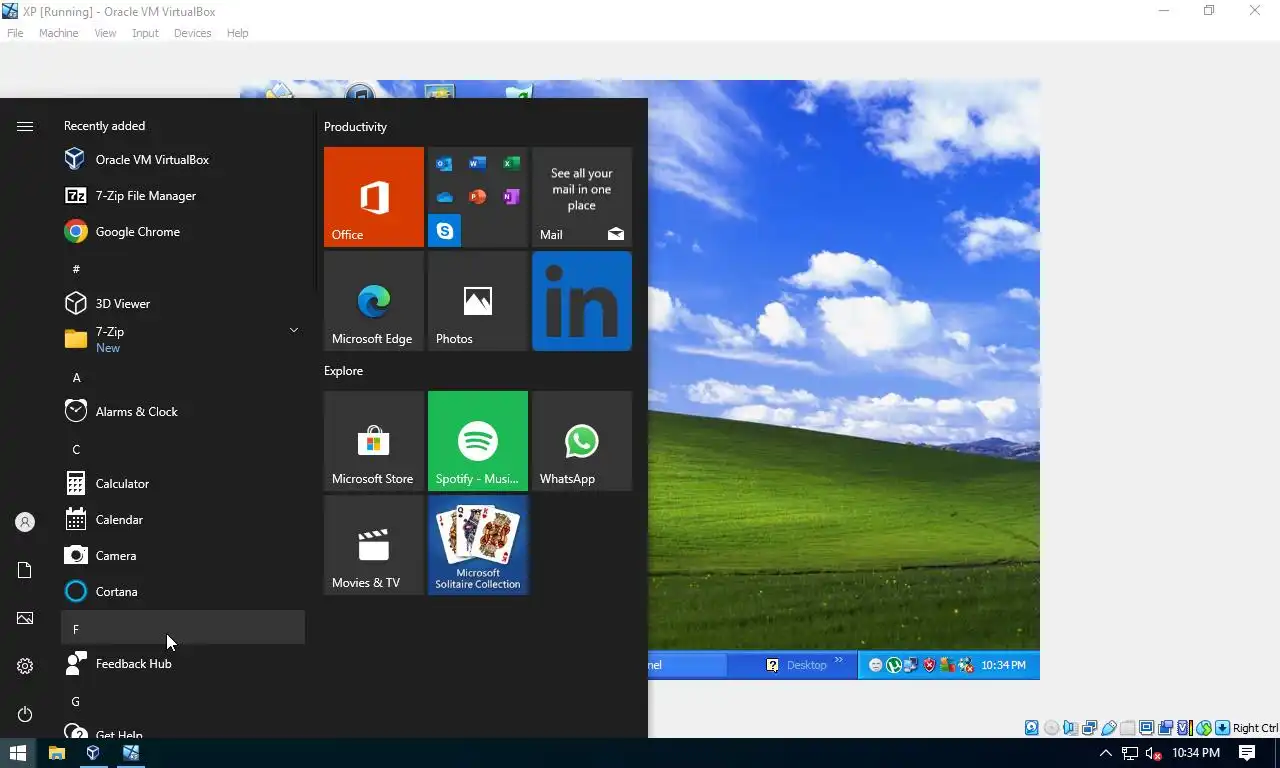Open the View menu in VirtualBox
Screen dimensions: 1280x768
(x=105, y=33)
